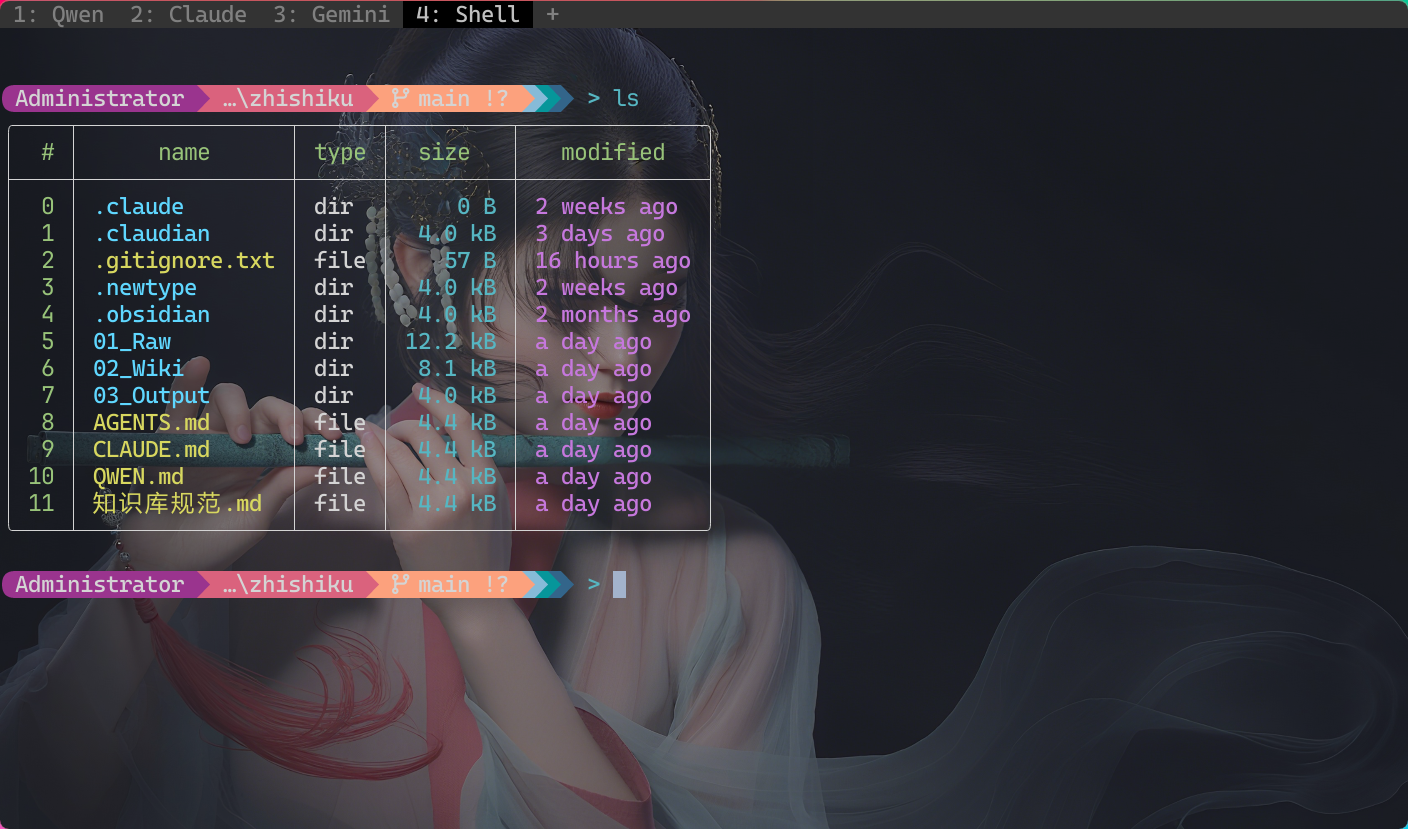The height and width of the screenshot is (829, 1408).
Task: Select the .claude directory name
Action: click(139, 207)
